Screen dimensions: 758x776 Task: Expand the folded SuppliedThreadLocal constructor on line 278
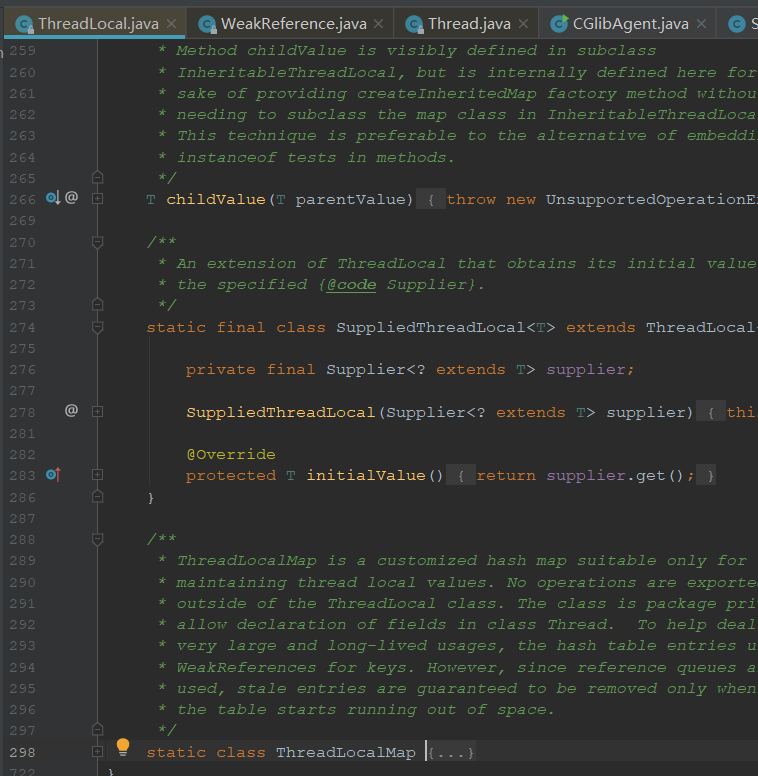[97, 412]
